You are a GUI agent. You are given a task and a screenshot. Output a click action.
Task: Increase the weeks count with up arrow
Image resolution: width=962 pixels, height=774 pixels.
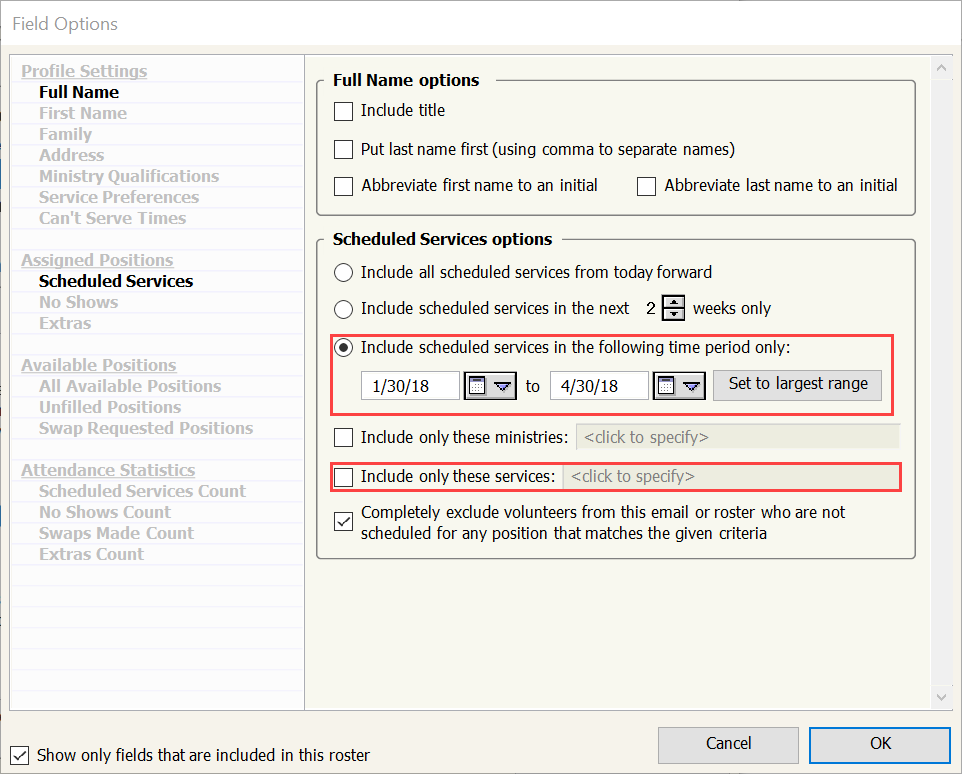(x=675, y=302)
